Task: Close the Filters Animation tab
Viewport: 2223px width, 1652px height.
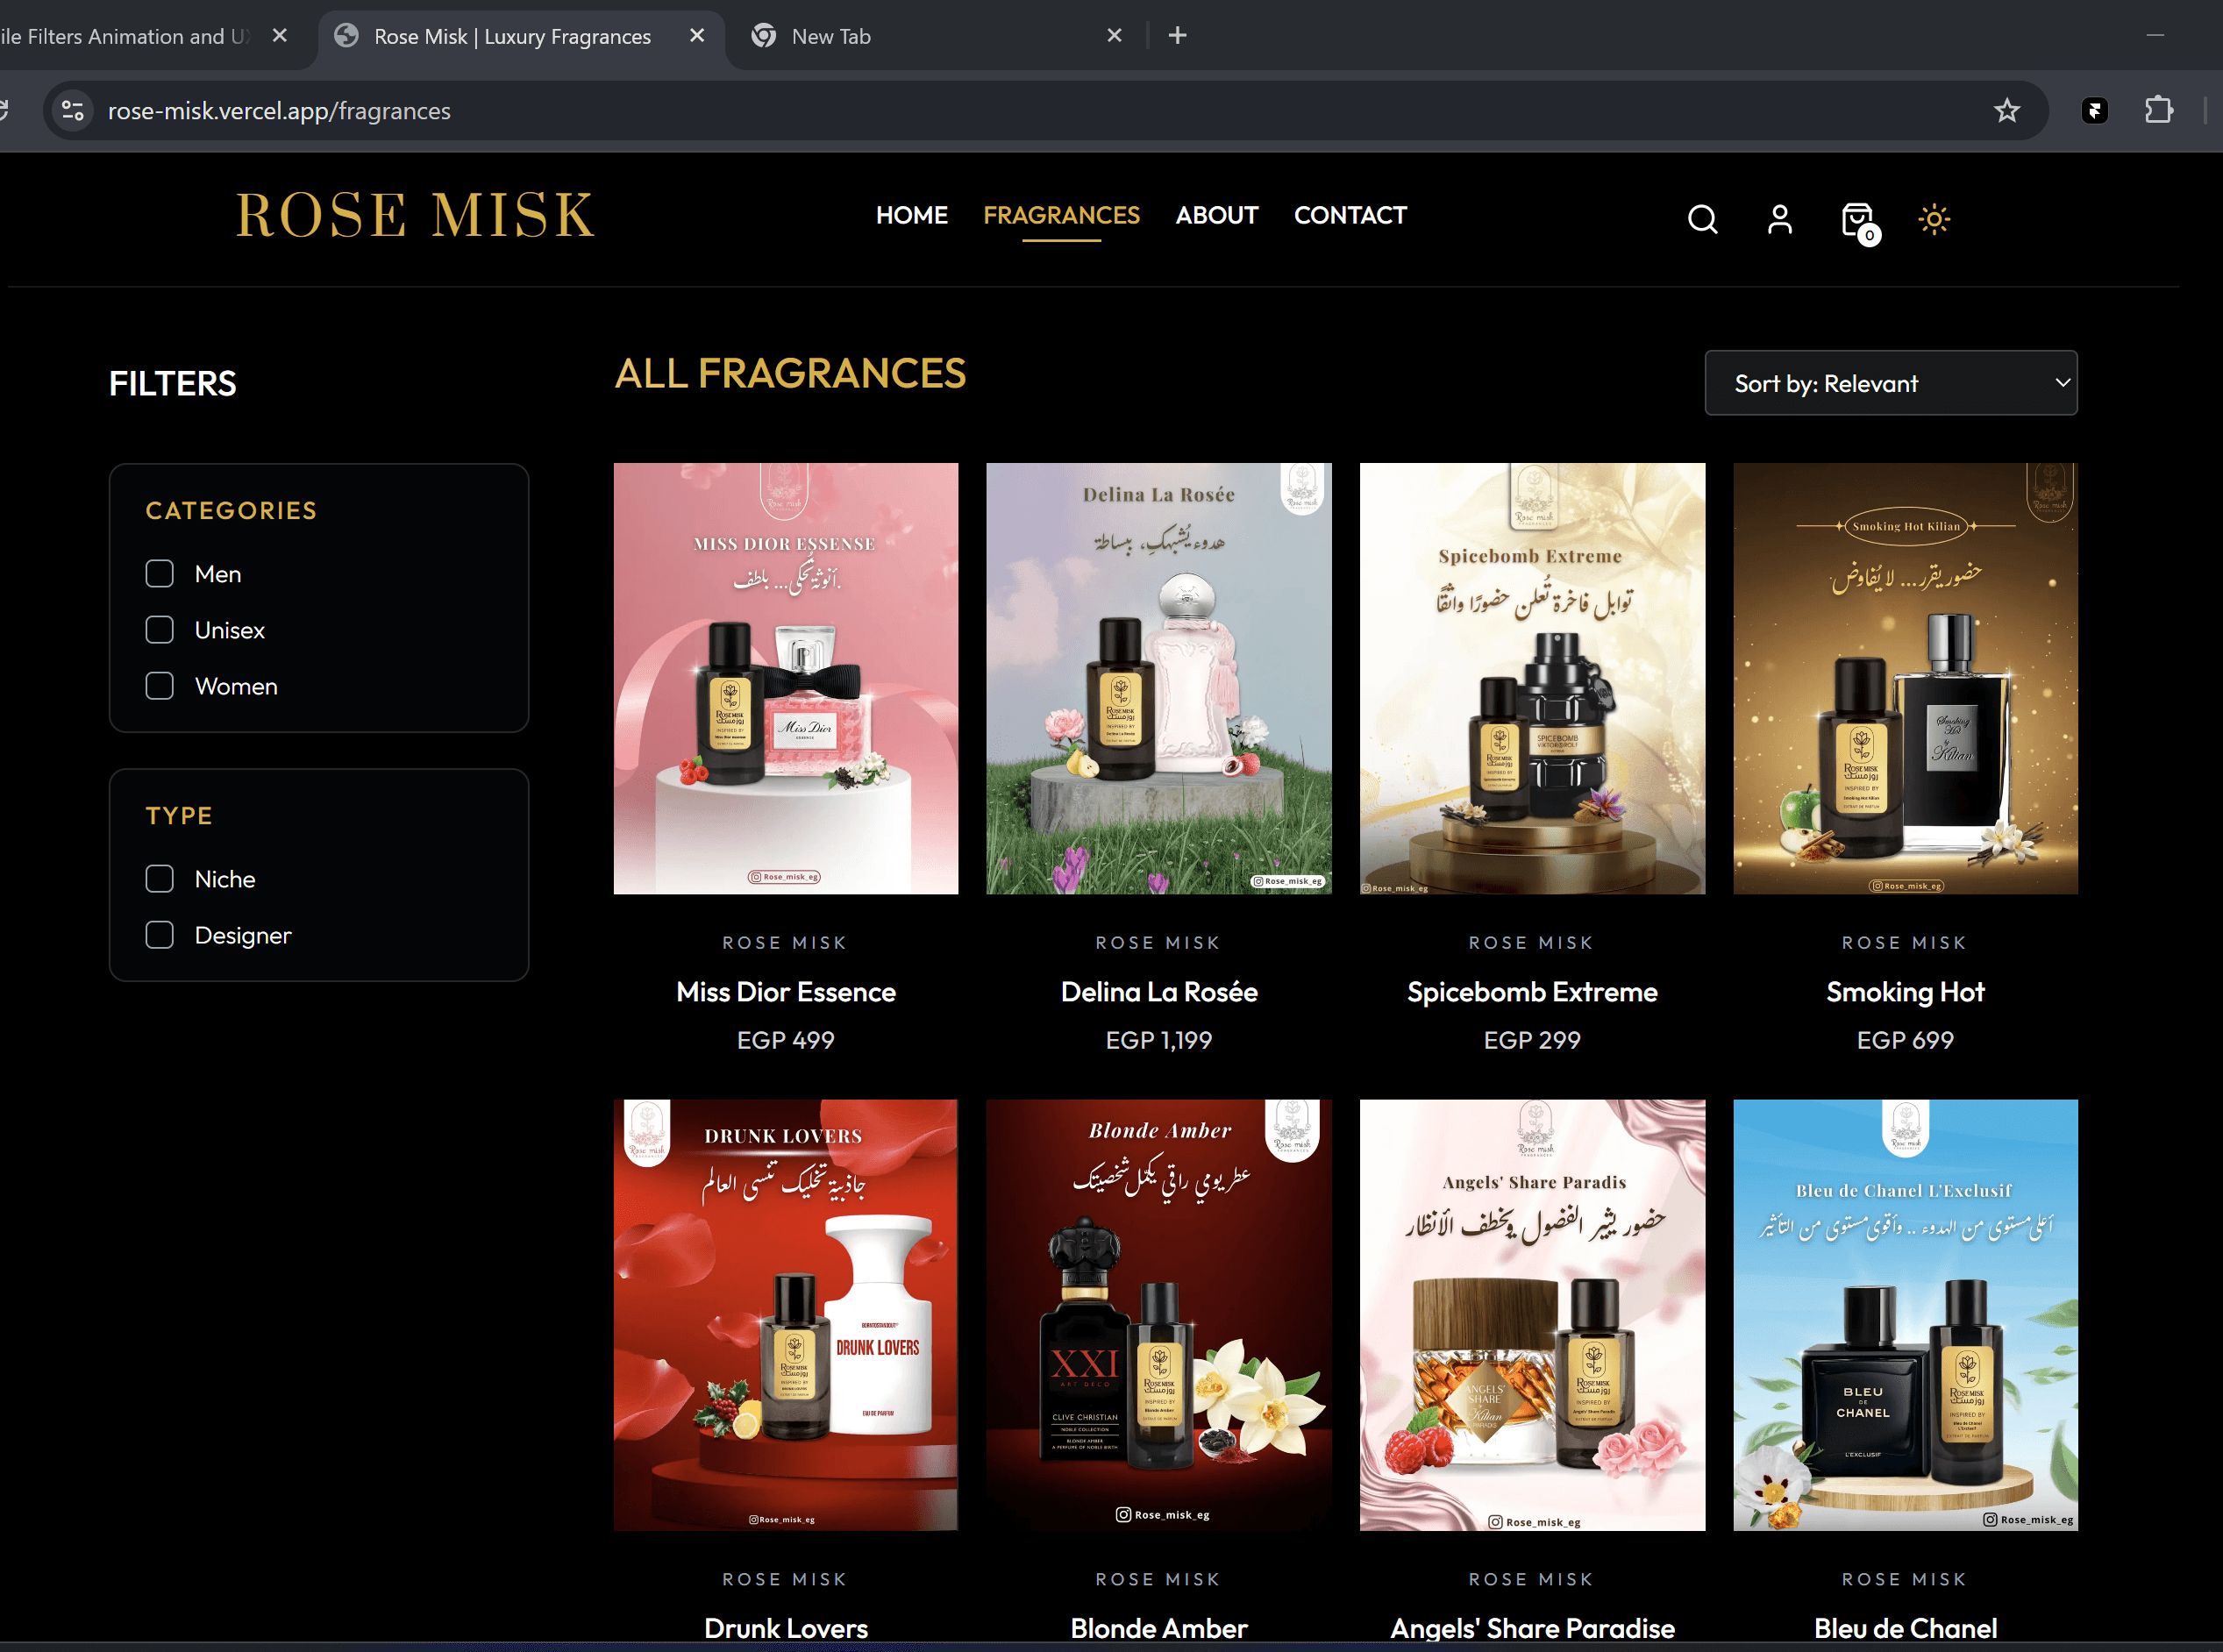Action: pyautogui.click(x=280, y=36)
